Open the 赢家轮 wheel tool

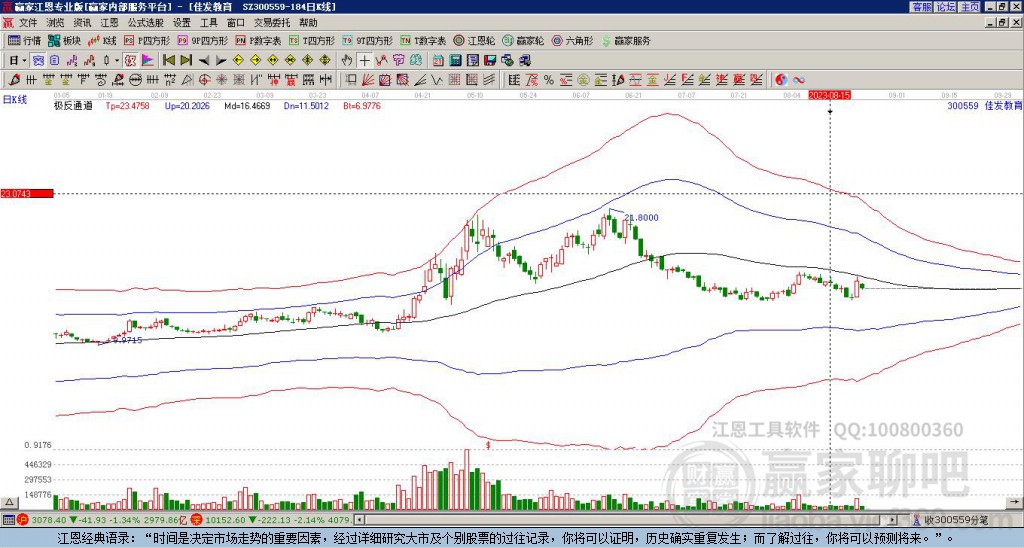click(523, 40)
